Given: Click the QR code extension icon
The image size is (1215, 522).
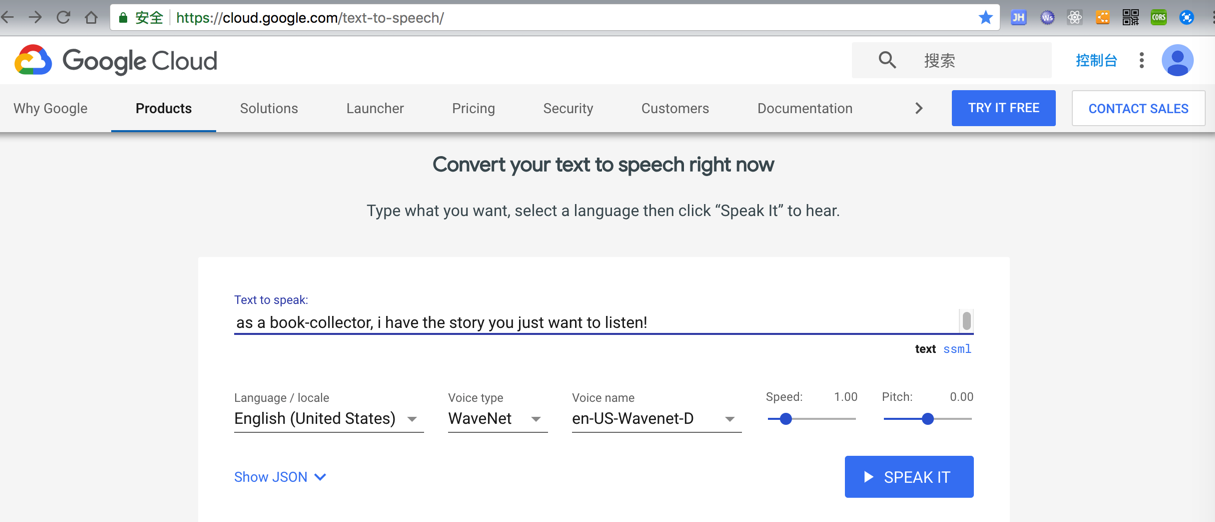Looking at the screenshot, I should click(1130, 17).
